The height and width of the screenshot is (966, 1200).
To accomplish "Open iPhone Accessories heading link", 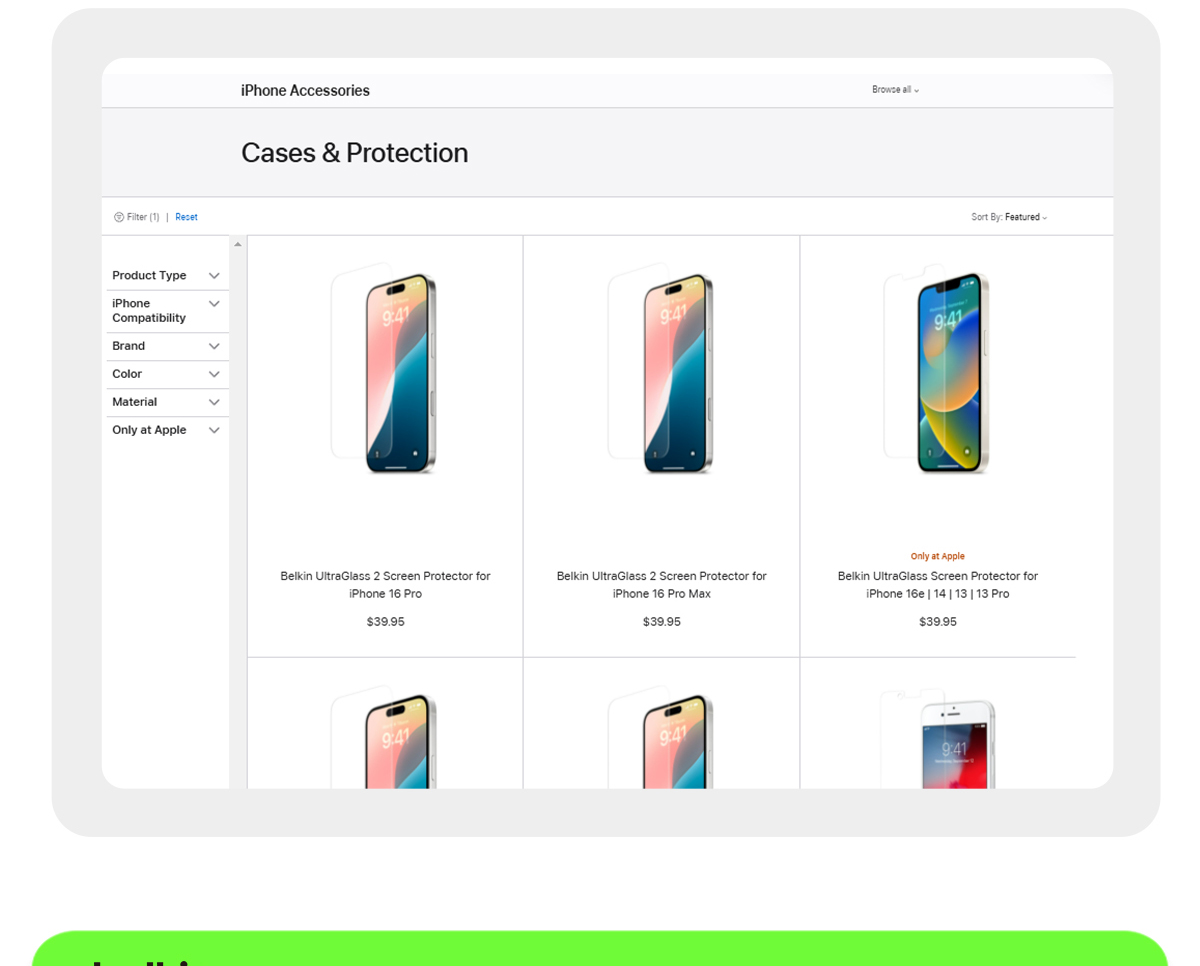I will [x=305, y=91].
